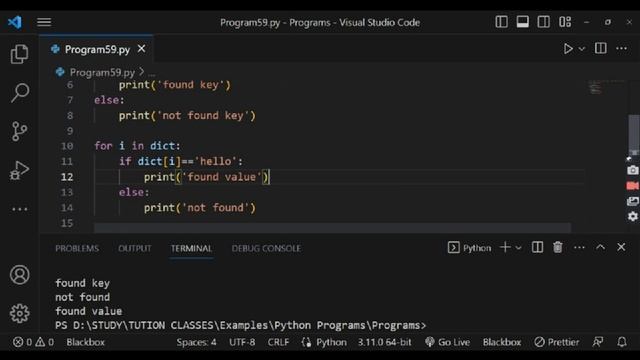This screenshot has height=360, width=640.
Task: Click the left Blackbox status bar item
Action: click(85, 342)
